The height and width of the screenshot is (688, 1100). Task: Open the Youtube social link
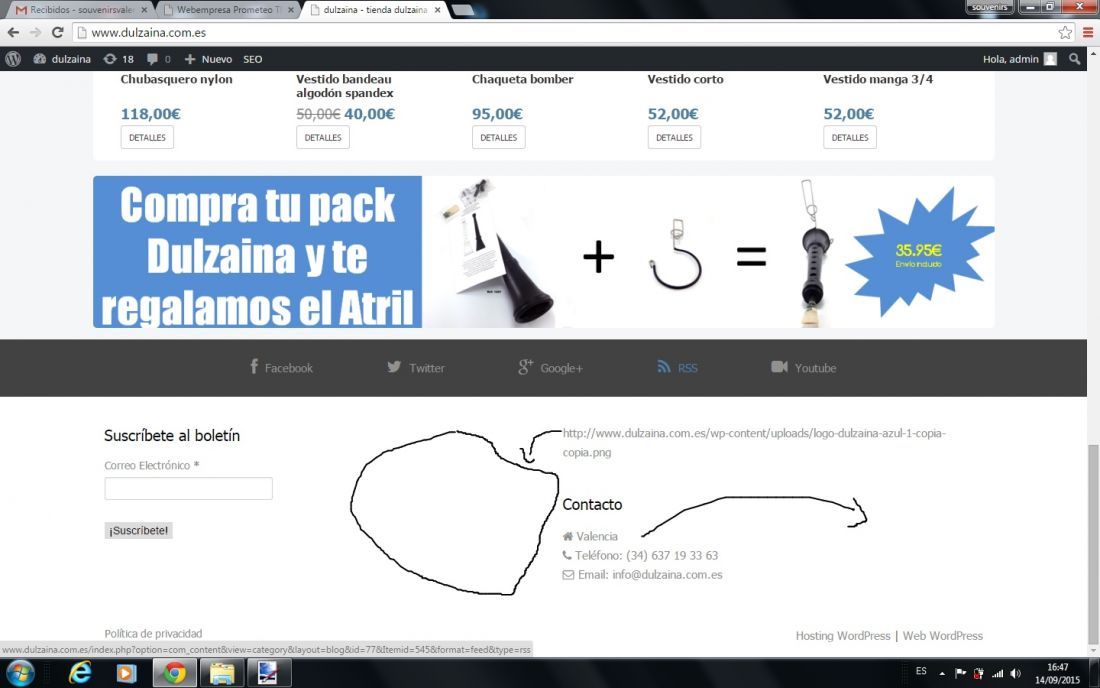pos(804,367)
